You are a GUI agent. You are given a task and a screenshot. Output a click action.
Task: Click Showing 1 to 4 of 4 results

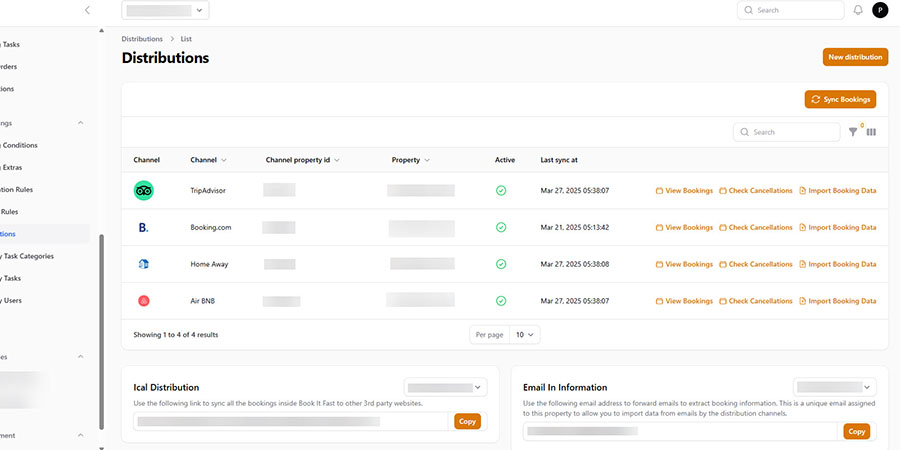click(176, 335)
